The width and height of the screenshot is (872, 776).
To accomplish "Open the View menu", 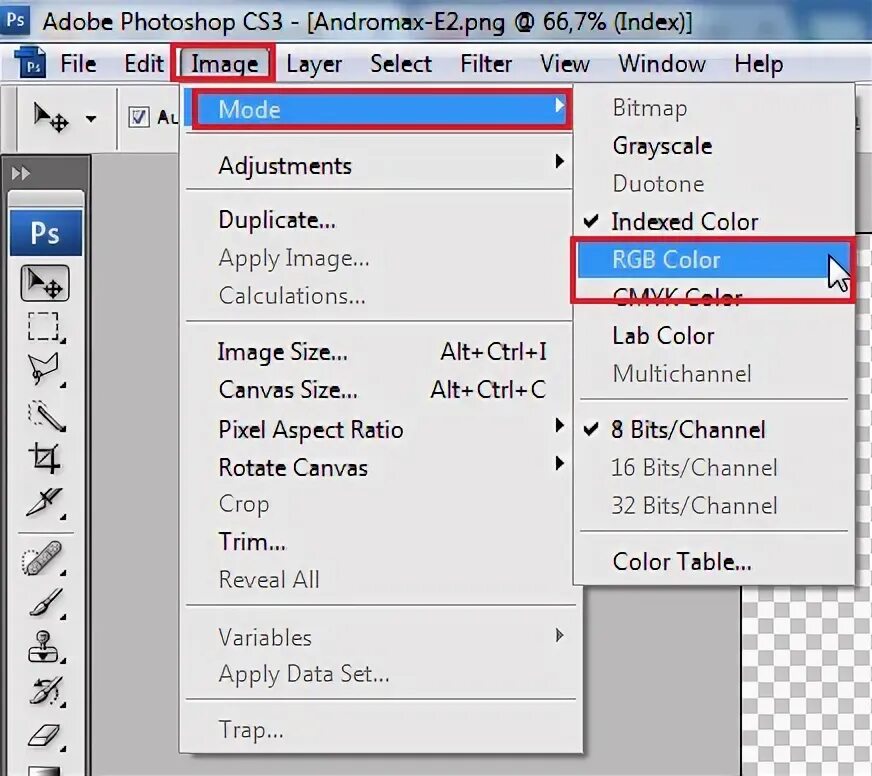I will point(564,63).
